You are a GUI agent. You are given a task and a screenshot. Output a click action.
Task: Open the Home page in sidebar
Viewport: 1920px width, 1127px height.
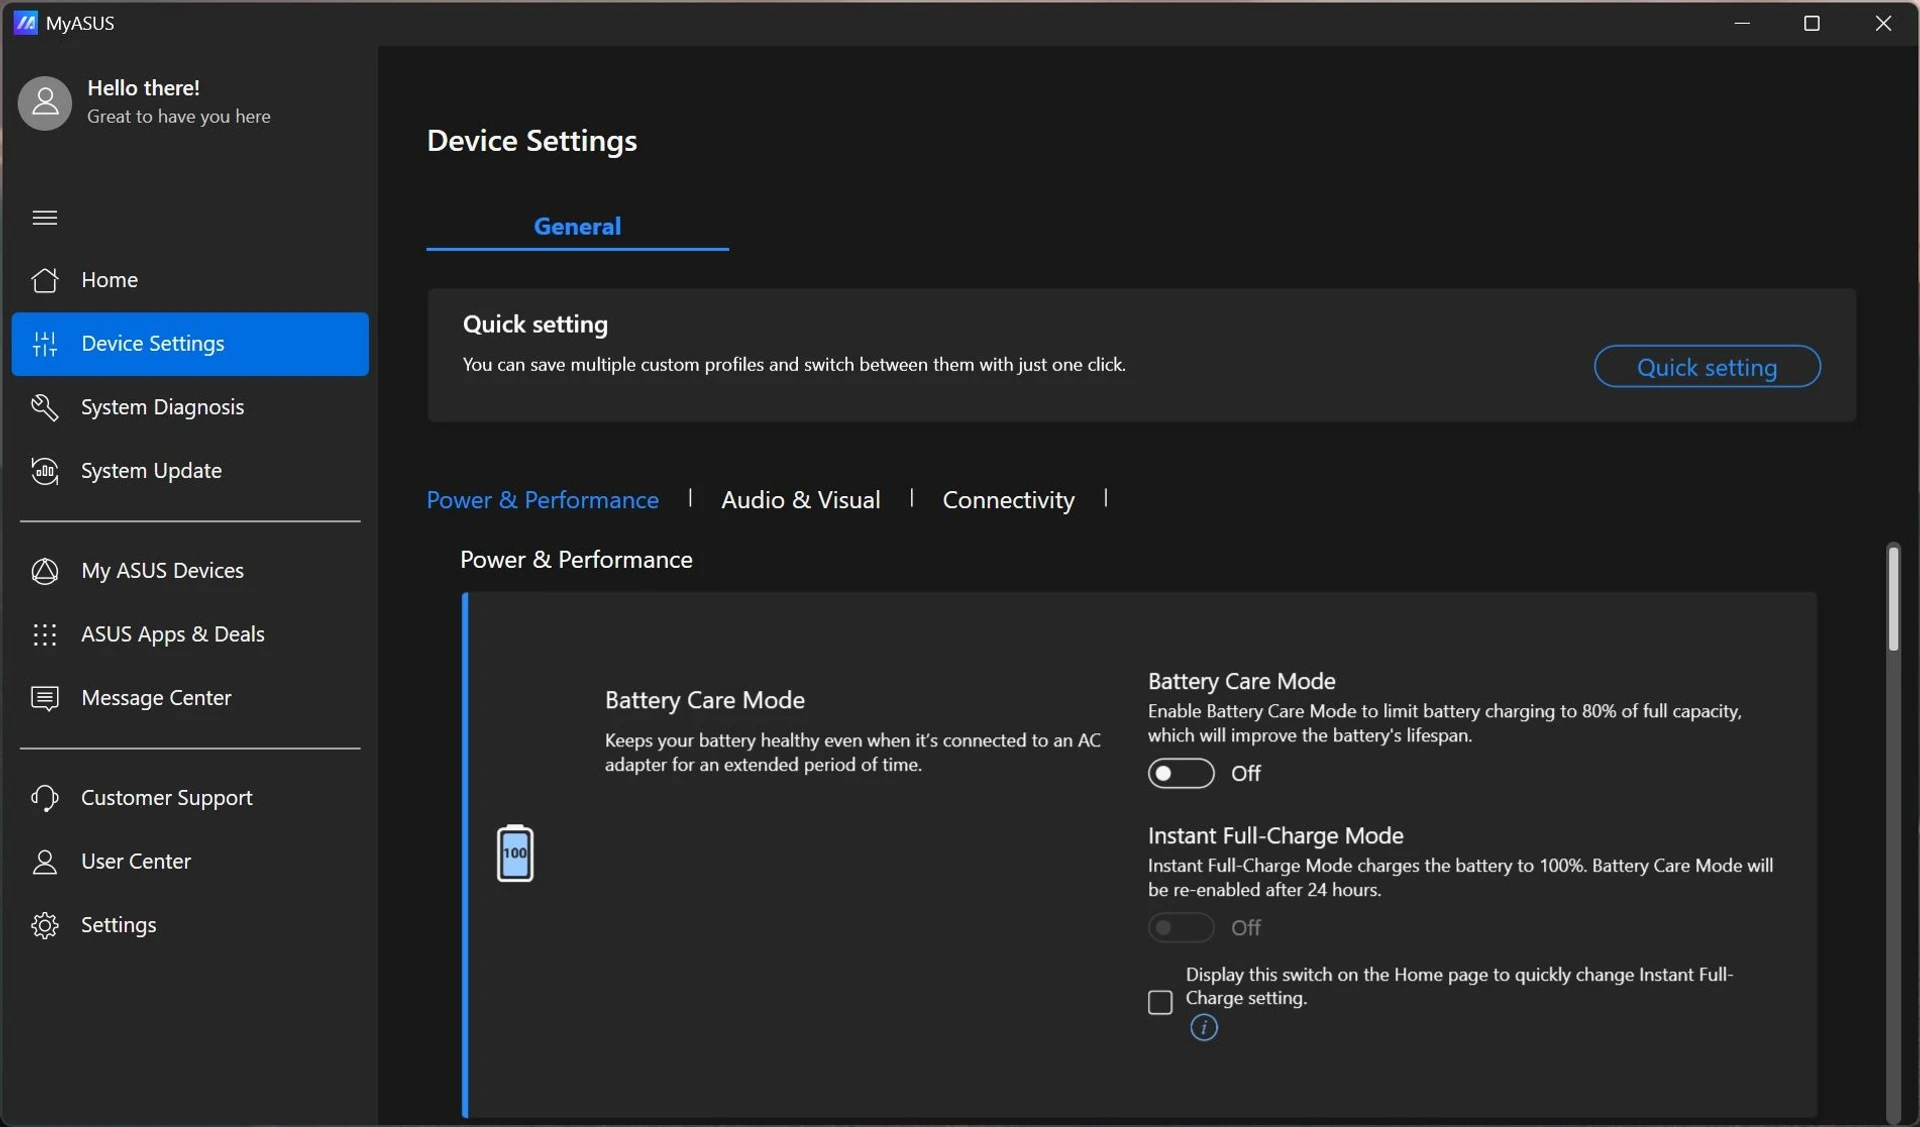click(x=190, y=280)
